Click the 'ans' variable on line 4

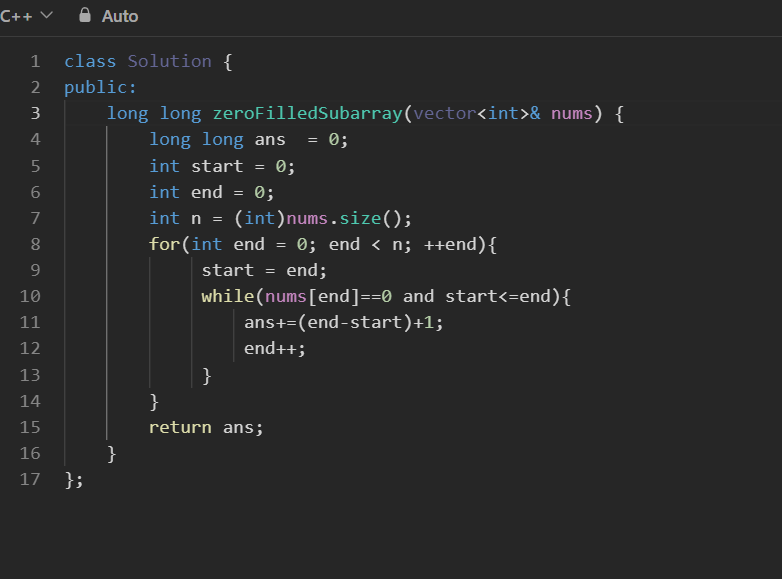(x=270, y=140)
